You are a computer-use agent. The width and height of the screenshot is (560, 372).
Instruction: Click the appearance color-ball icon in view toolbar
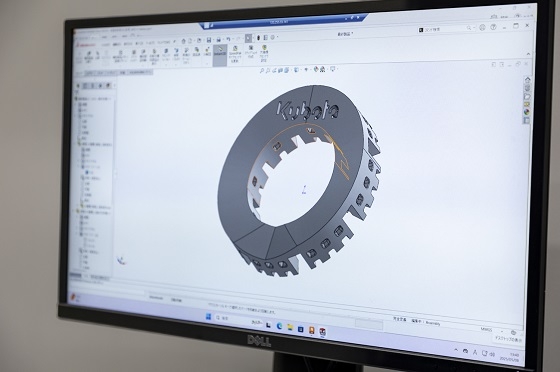click(x=317, y=69)
